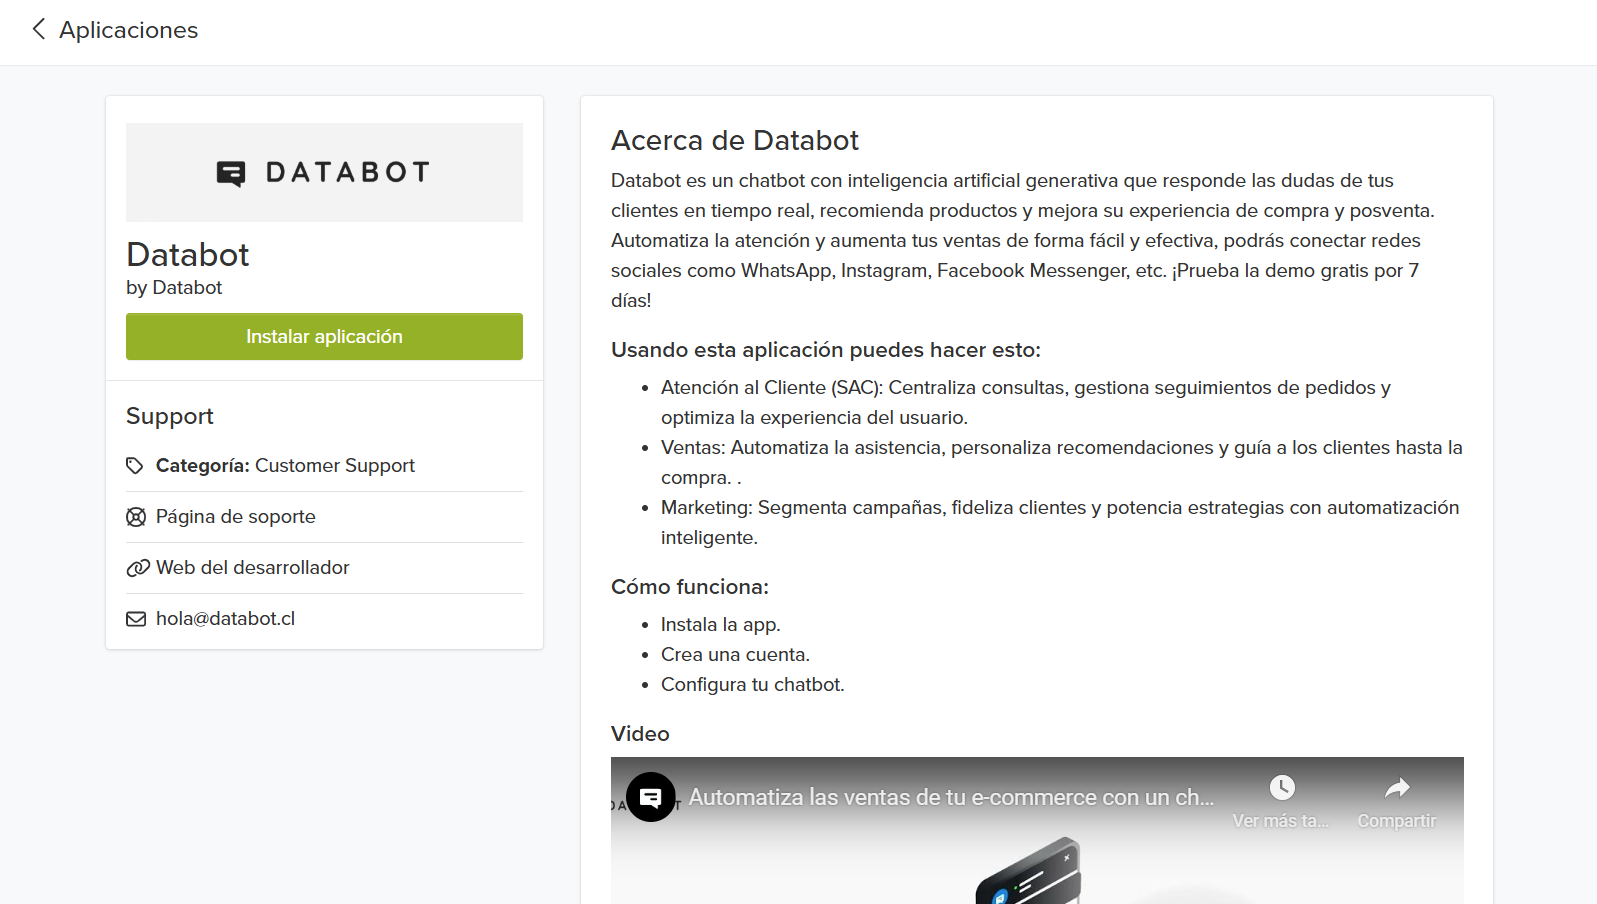1597x904 pixels.
Task: Click the Instalar aplicación button
Action: coord(324,336)
